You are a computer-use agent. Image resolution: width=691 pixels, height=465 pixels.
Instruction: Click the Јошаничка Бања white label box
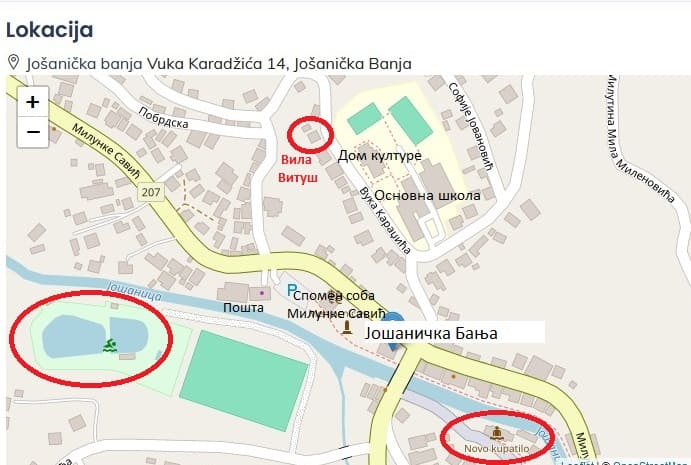click(x=455, y=332)
